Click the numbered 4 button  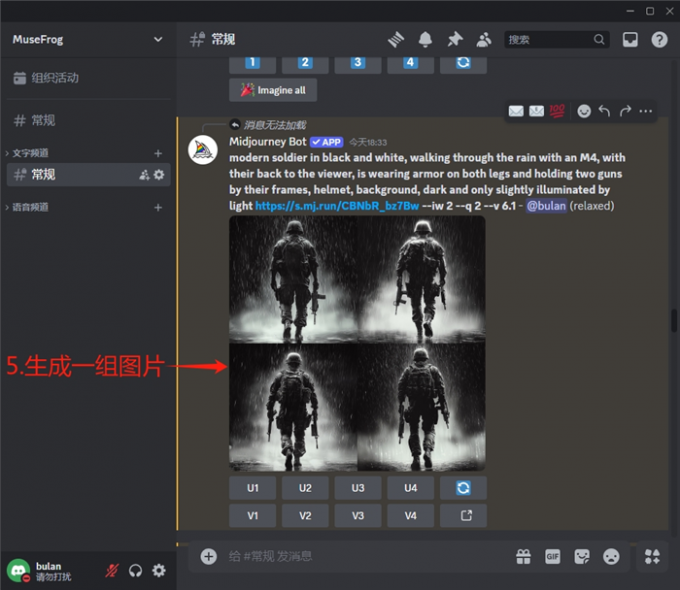pyautogui.click(x=410, y=63)
